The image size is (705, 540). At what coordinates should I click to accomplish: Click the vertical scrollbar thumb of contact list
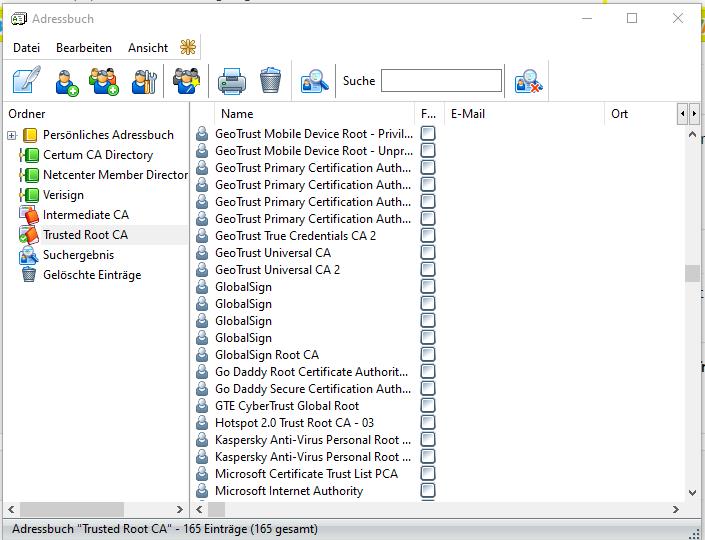(x=692, y=273)
